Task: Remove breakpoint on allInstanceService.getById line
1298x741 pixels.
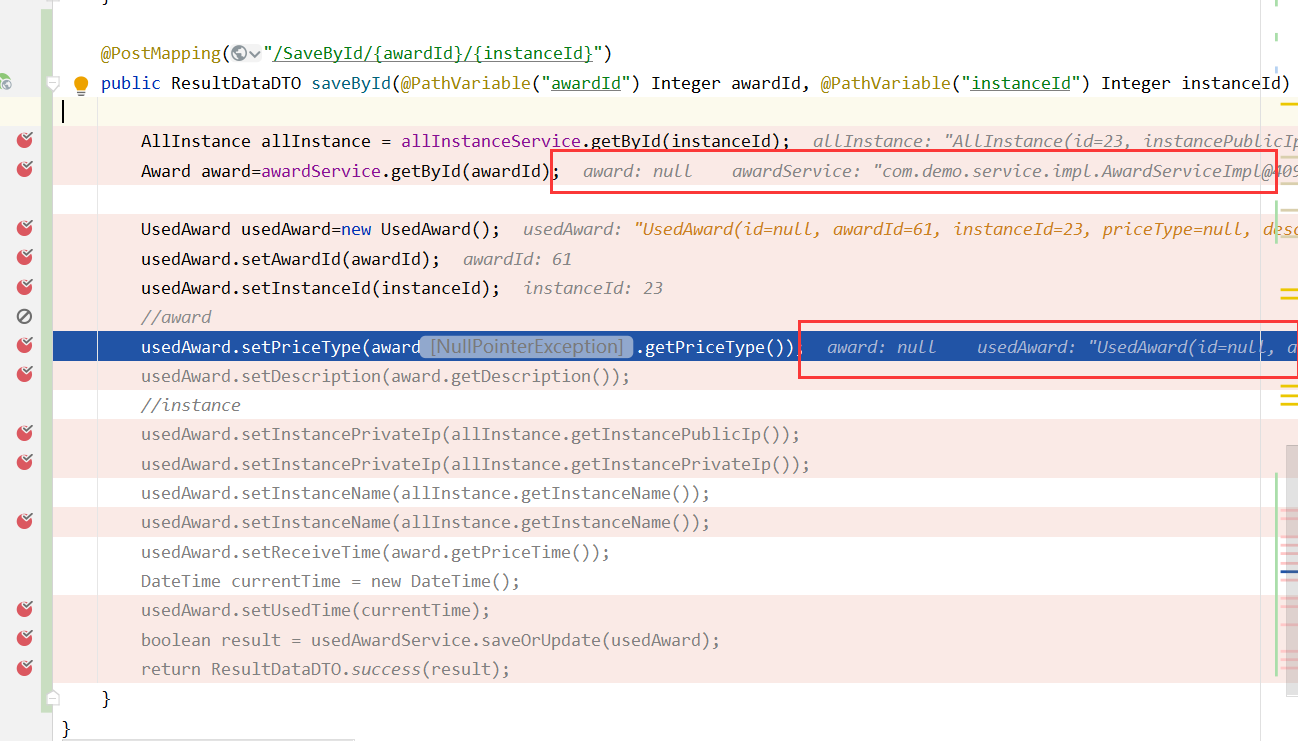Action: point(25,141)
